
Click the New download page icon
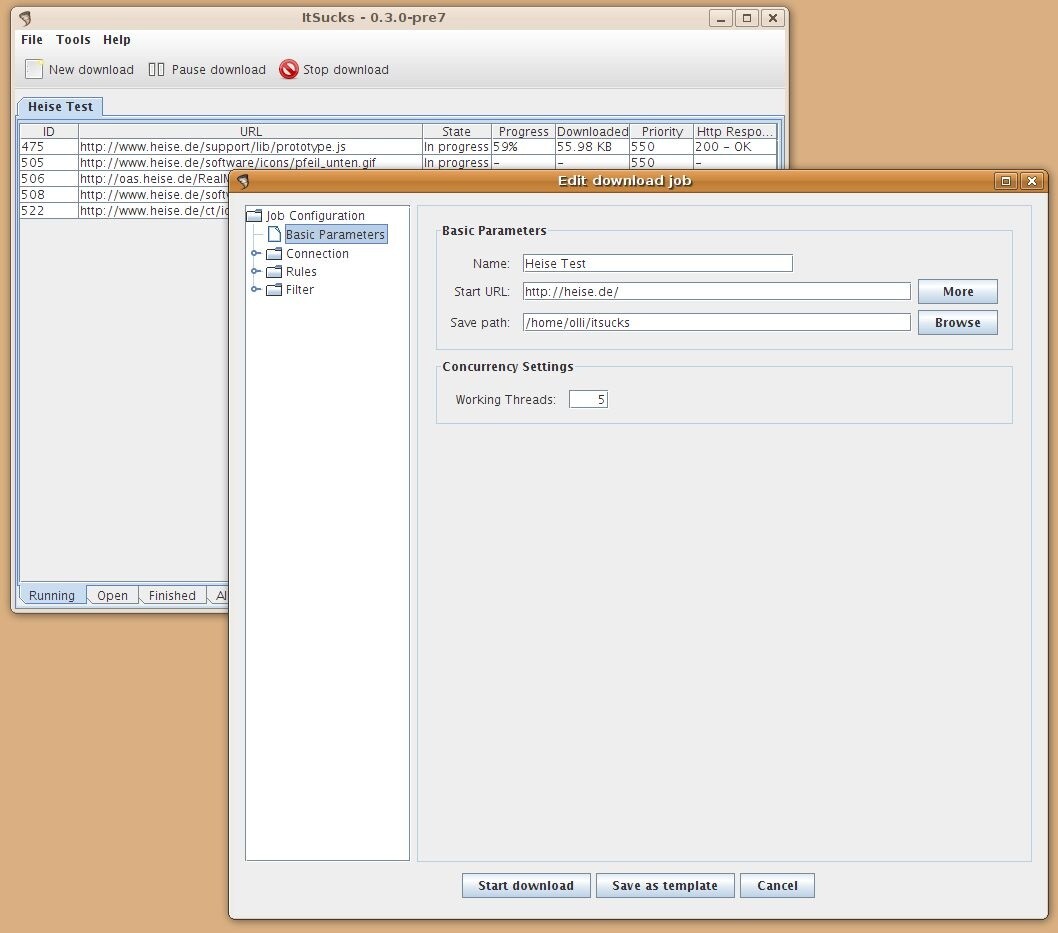(x=35, y=69)
